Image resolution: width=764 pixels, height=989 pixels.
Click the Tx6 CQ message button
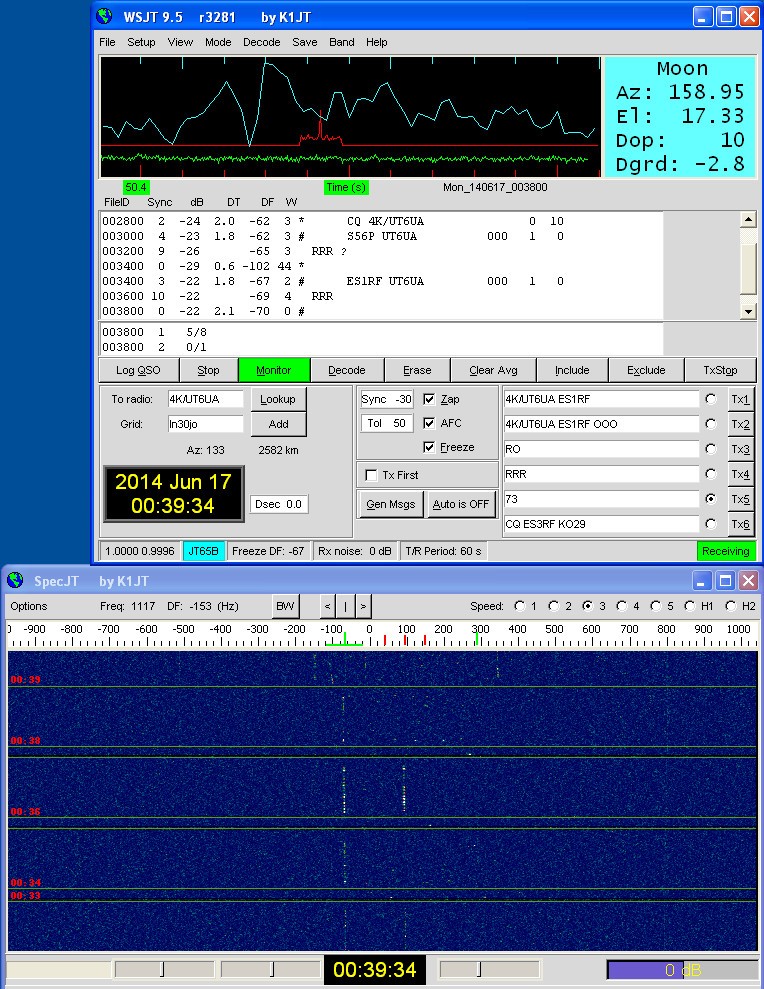[x=740, y=524]
